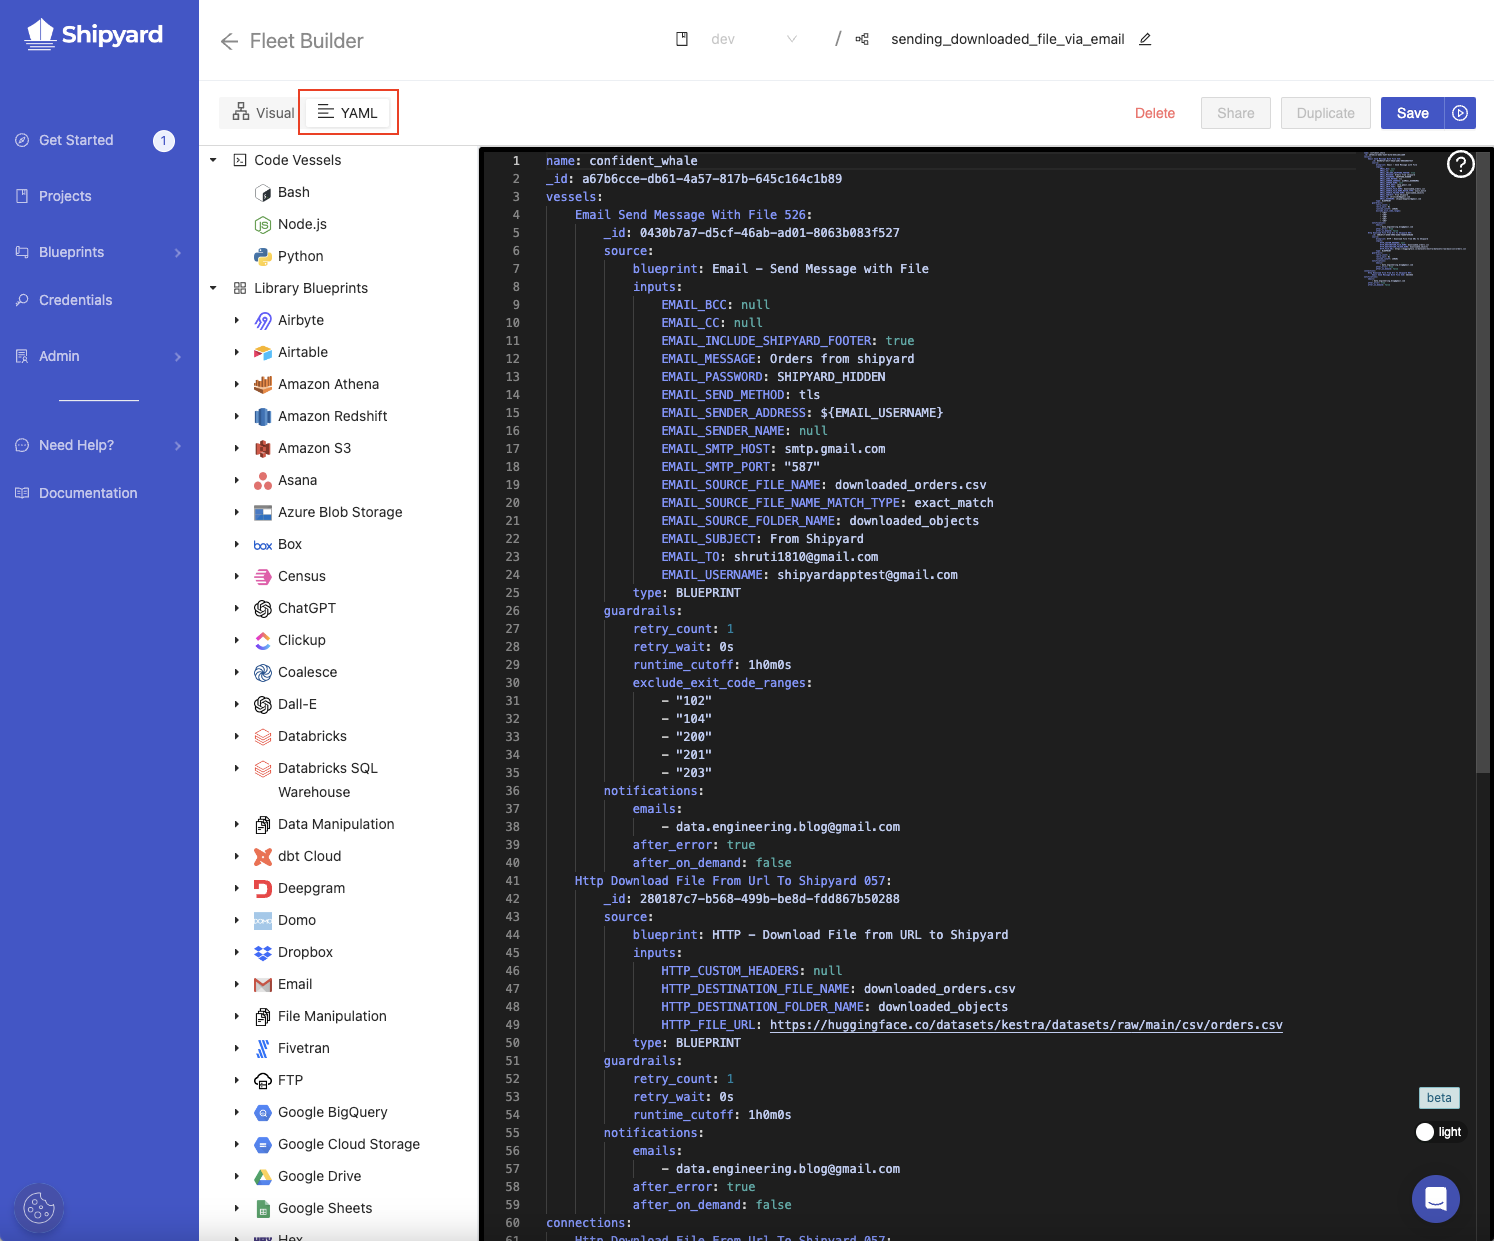Open the chat support bubble

pyautogui.click(x=1436, y=1199)
